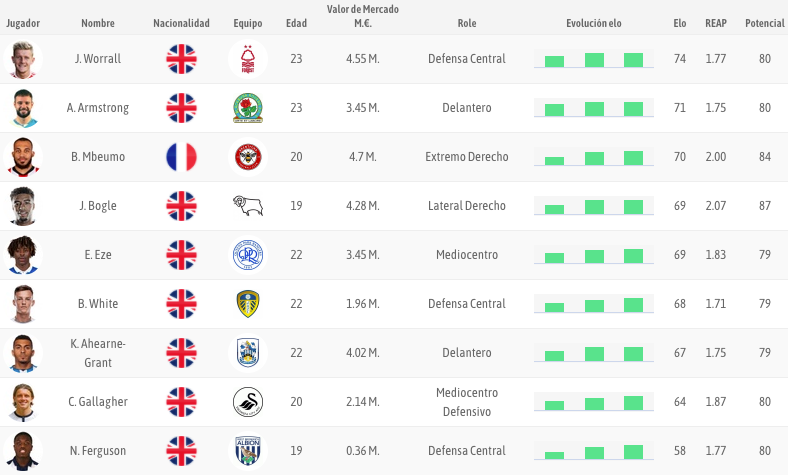Click C. Gallagher's elo evolution chart
Image resolution: width=788 pixels, height=475 pixels.
594,402
